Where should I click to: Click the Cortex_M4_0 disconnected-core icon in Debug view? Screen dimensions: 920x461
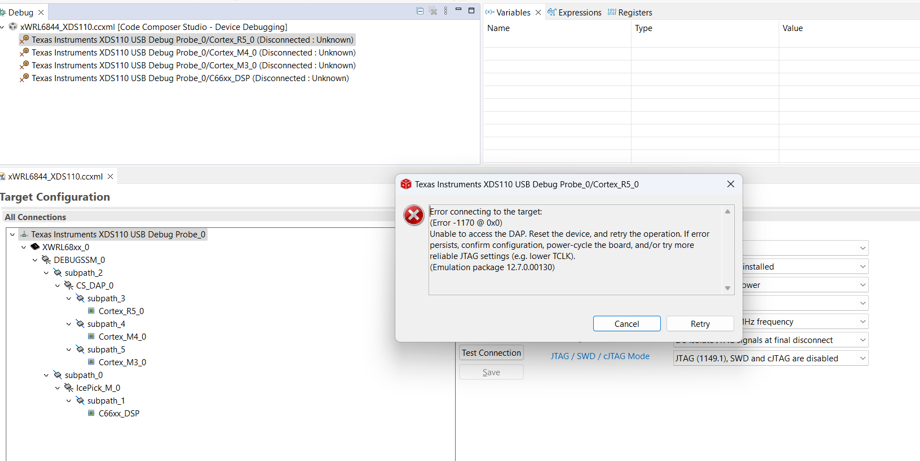[x=24, y=53]
